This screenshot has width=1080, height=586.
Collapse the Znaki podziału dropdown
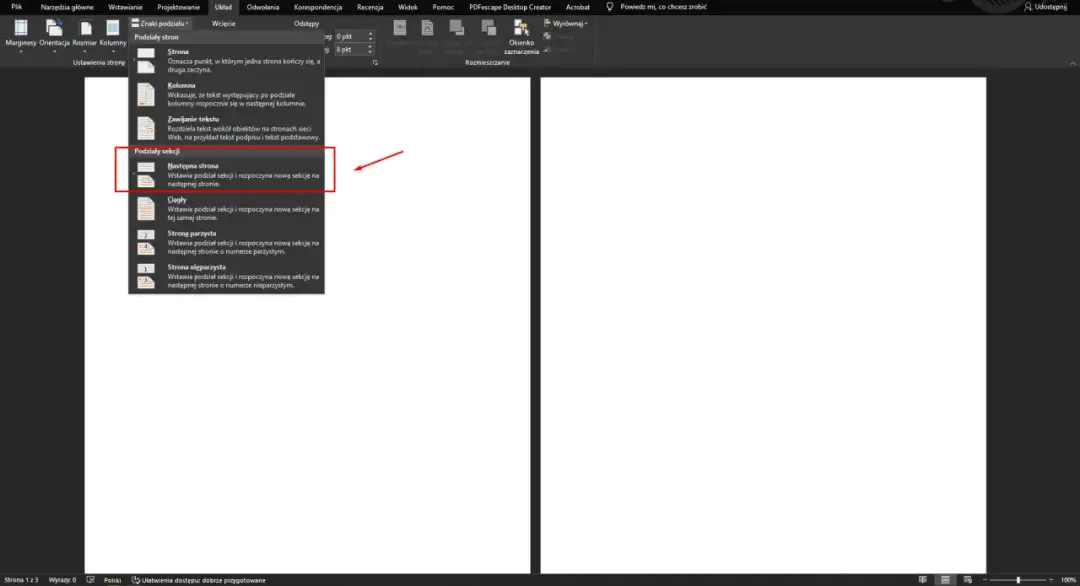point(160,22)
